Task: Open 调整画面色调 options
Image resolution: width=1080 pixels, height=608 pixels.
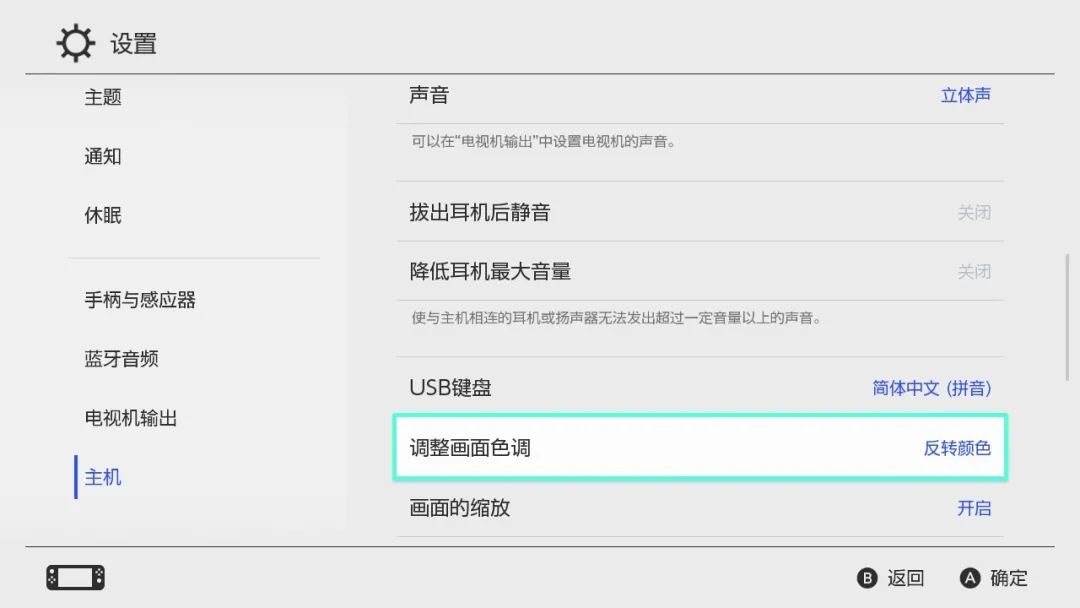Action: click(700, 448)
